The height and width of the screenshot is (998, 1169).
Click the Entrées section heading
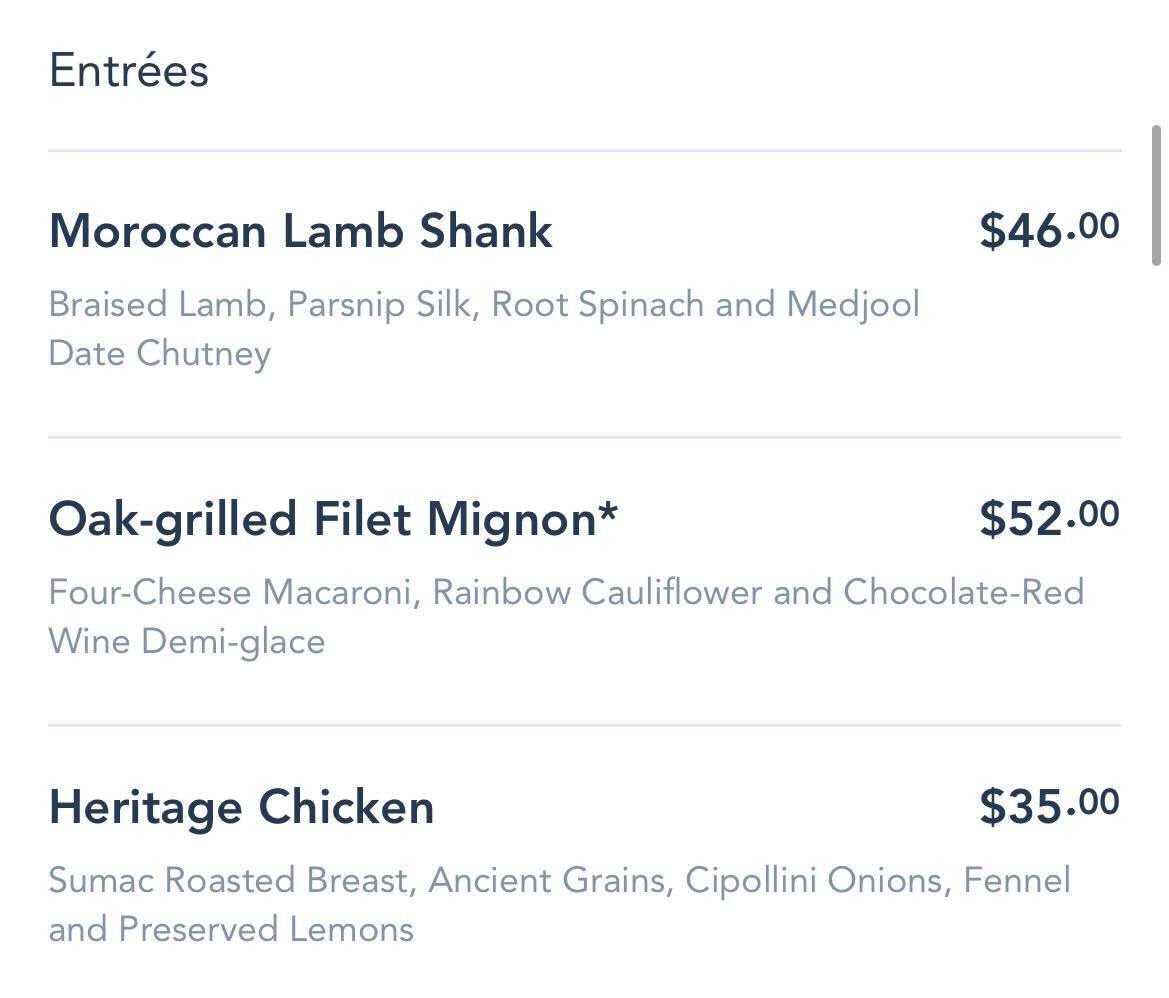[x=129, y=72]
